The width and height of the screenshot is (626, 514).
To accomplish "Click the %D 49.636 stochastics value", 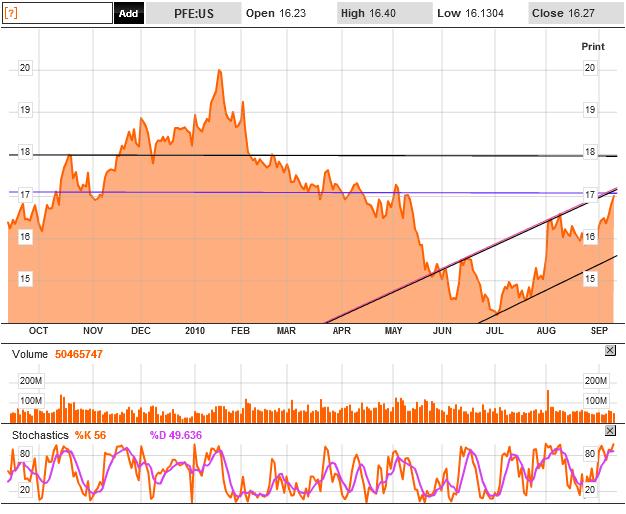I will pyautogui.click(x=176, y=435).
